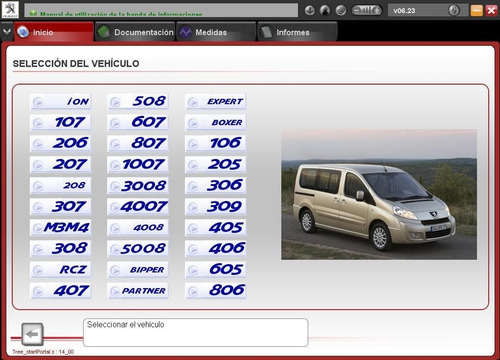Choose the Expert vehicle

tap(216, 102)
